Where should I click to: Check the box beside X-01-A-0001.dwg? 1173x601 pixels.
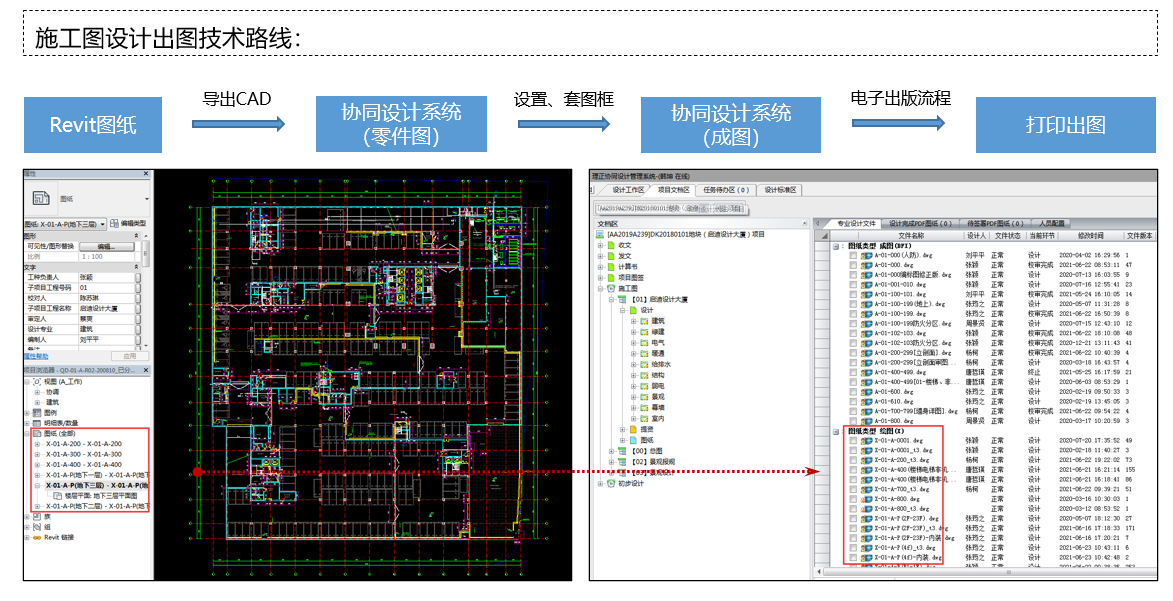(x=852, y=440)
